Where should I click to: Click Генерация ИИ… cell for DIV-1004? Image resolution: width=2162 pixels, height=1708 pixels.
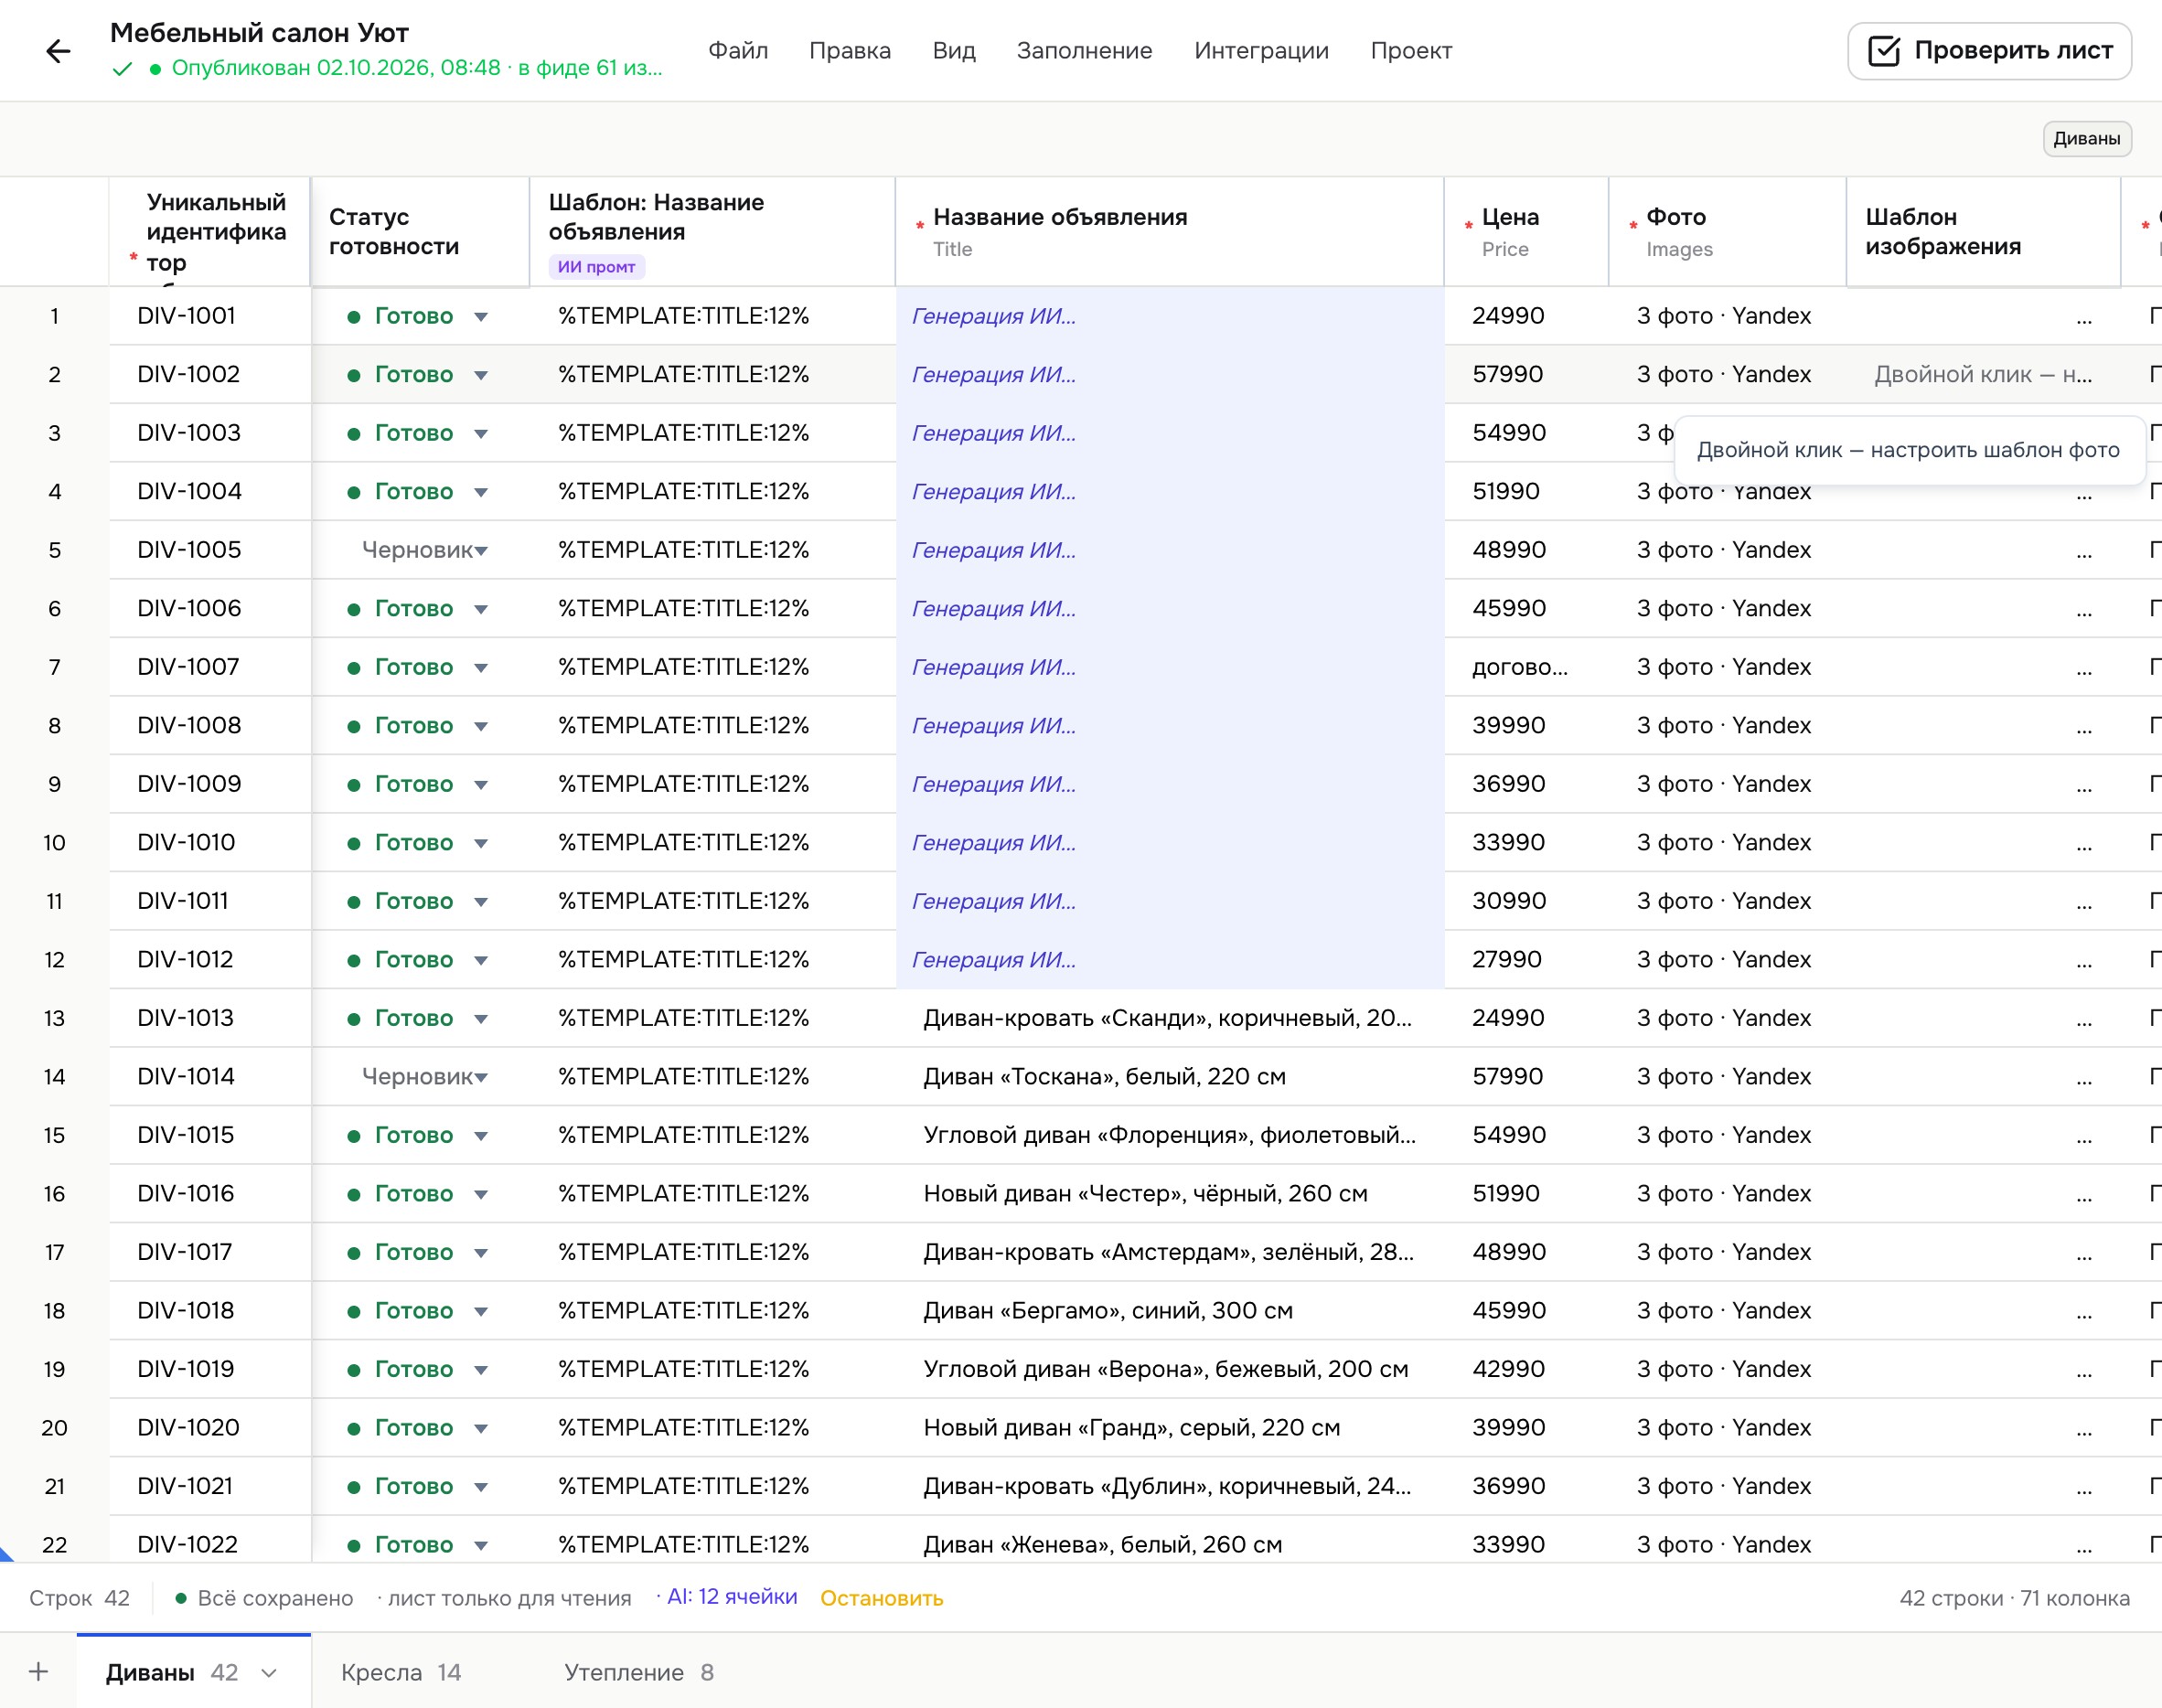pos(1169,492)
